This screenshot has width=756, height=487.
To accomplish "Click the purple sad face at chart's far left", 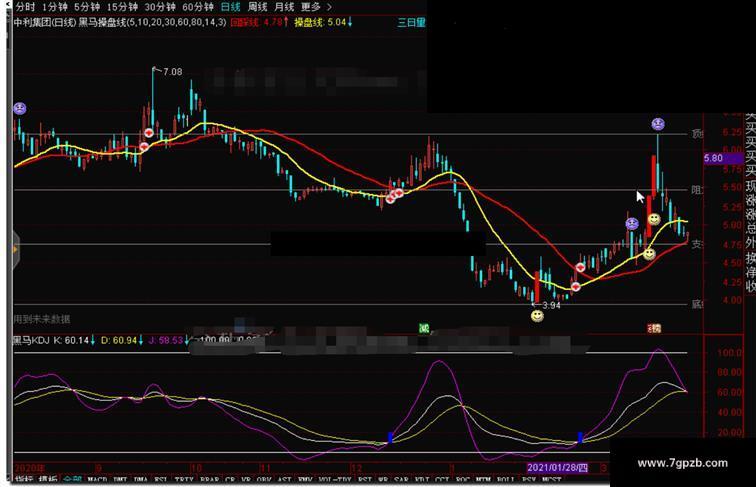I will click(x=19, y=108).
